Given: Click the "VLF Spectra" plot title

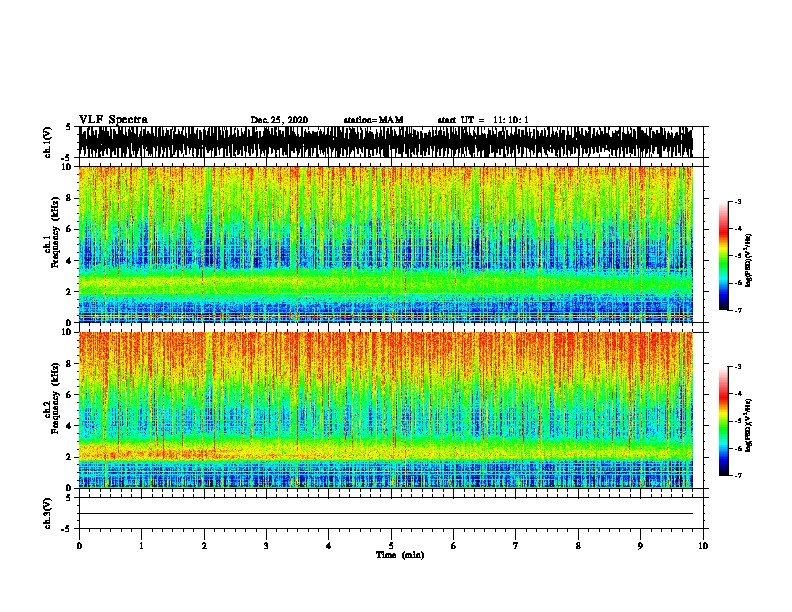Looking at the screenshot, I should click(113, 120).
